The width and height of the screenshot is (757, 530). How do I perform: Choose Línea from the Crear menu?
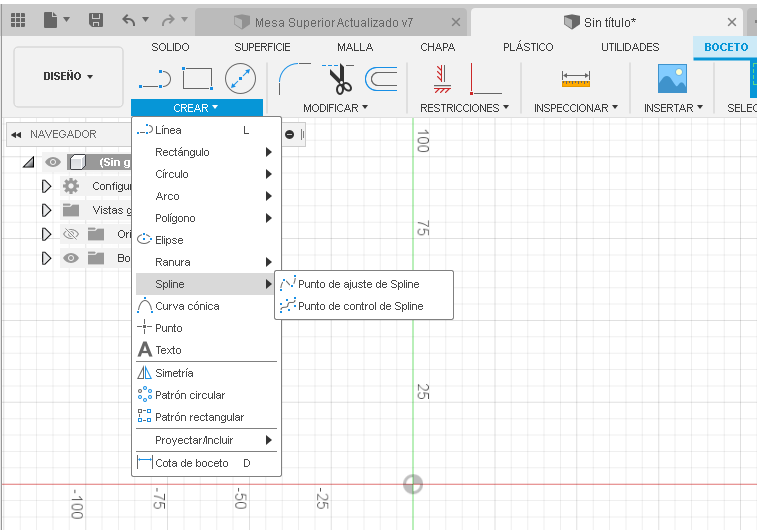[x=207, y=130]
